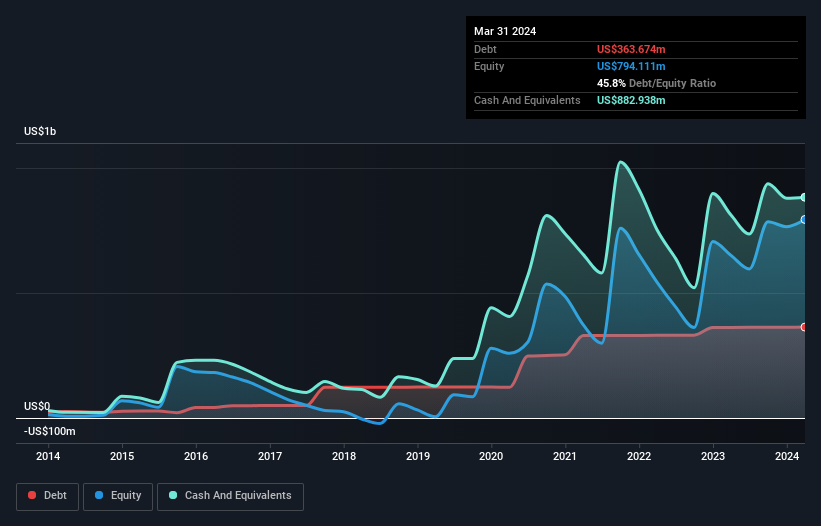Click the red Debt endpoint marker
This screenshot has height=526, width=821.
[804, 327]
